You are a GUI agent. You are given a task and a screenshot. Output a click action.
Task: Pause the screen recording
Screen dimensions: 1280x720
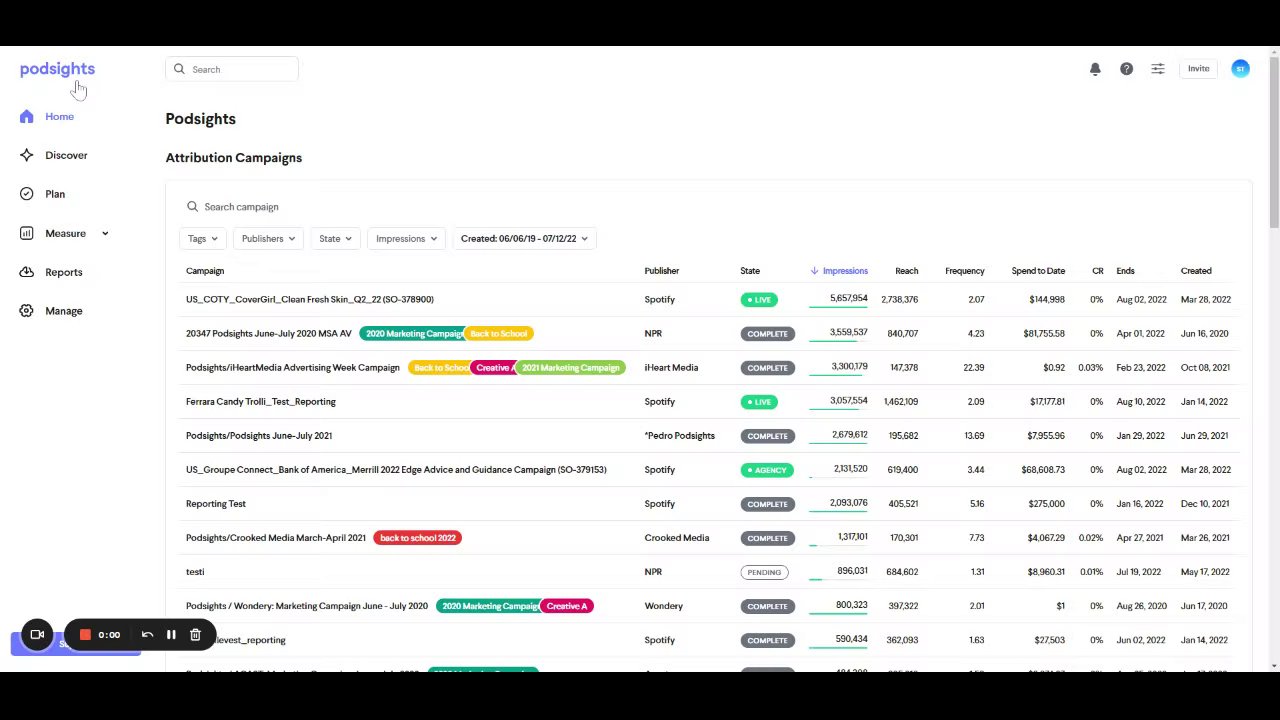click(x=171, y=634)
